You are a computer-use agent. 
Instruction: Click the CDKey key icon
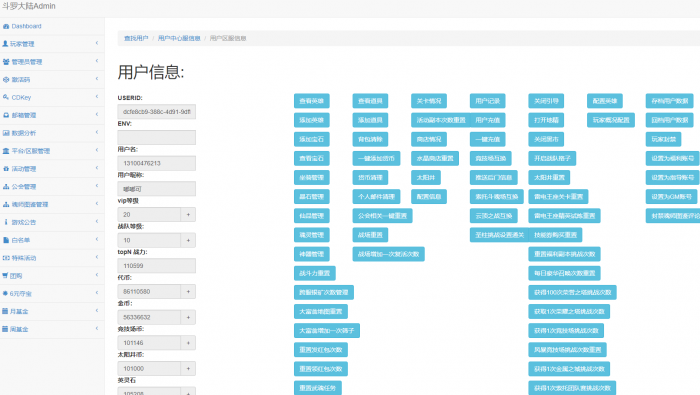[6, 97]
